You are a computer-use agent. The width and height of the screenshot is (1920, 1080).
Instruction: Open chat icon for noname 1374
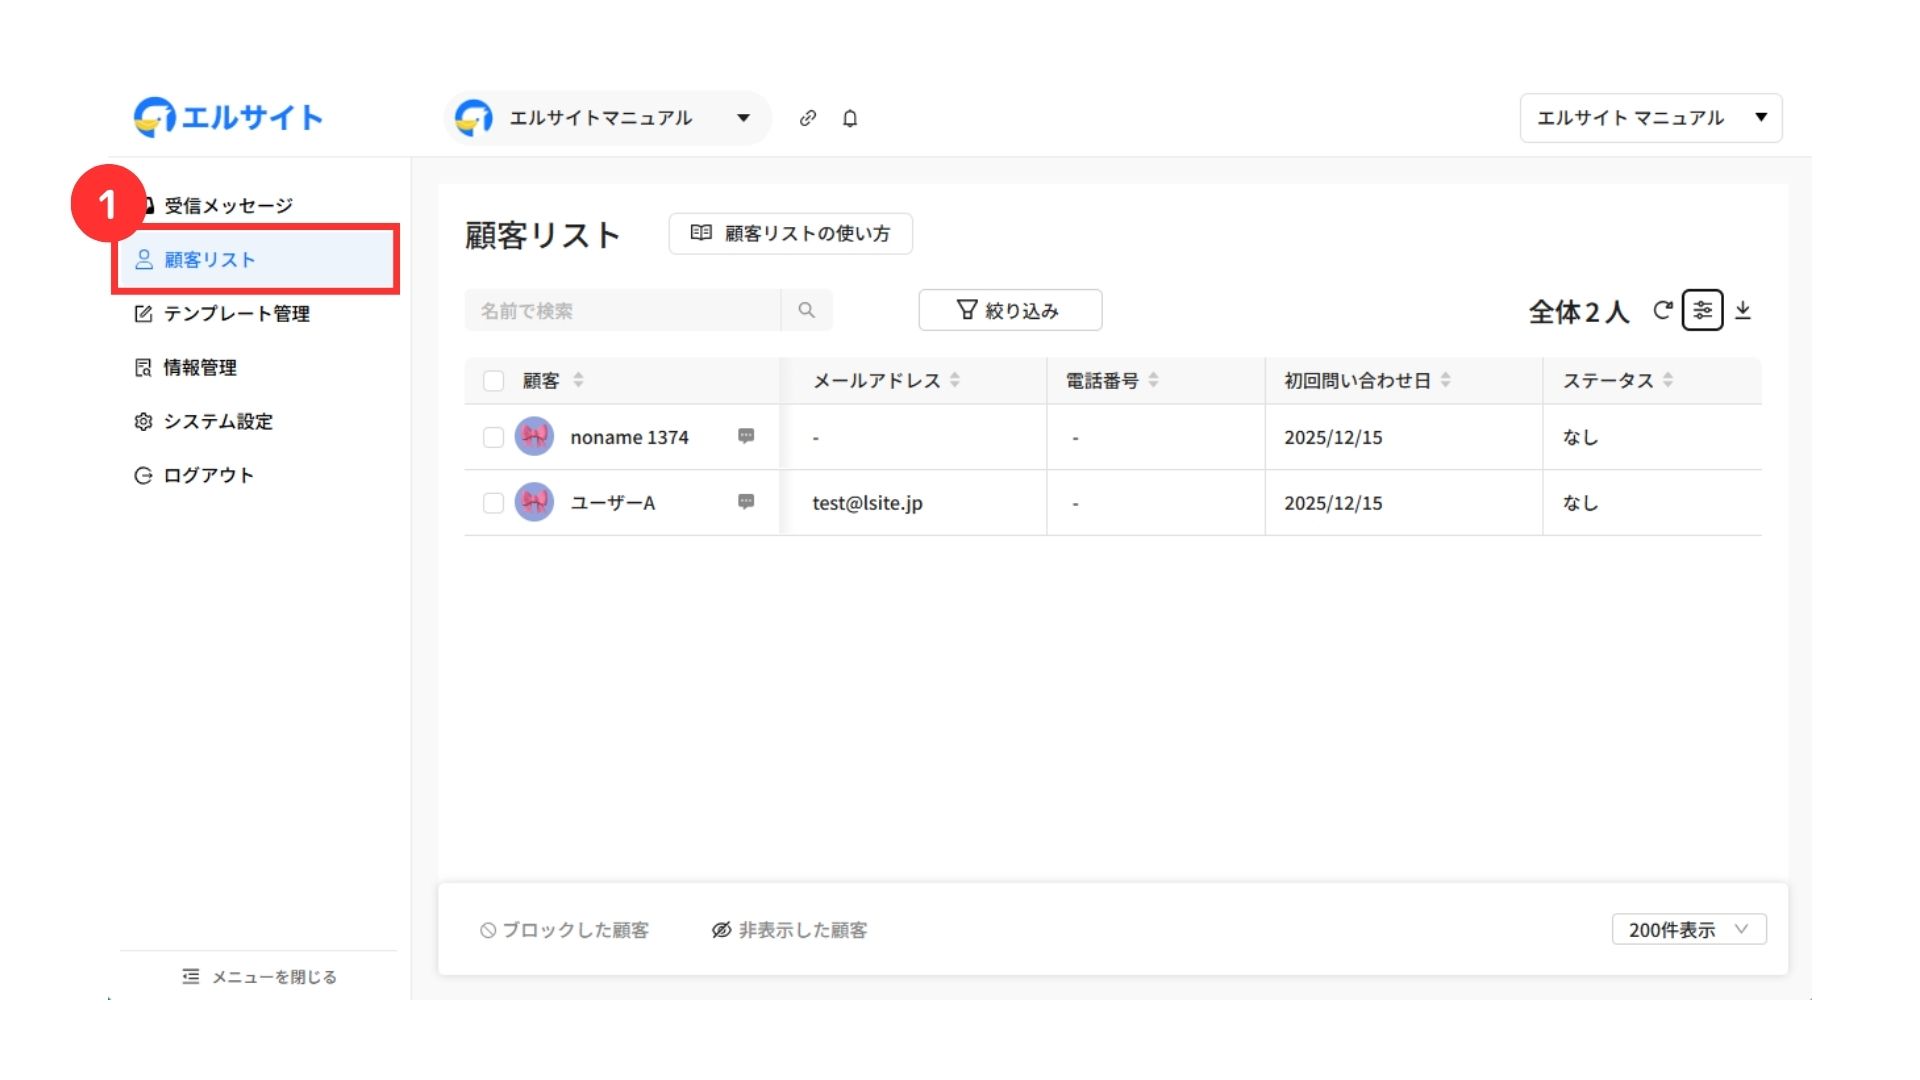click(x=746, y=436)
